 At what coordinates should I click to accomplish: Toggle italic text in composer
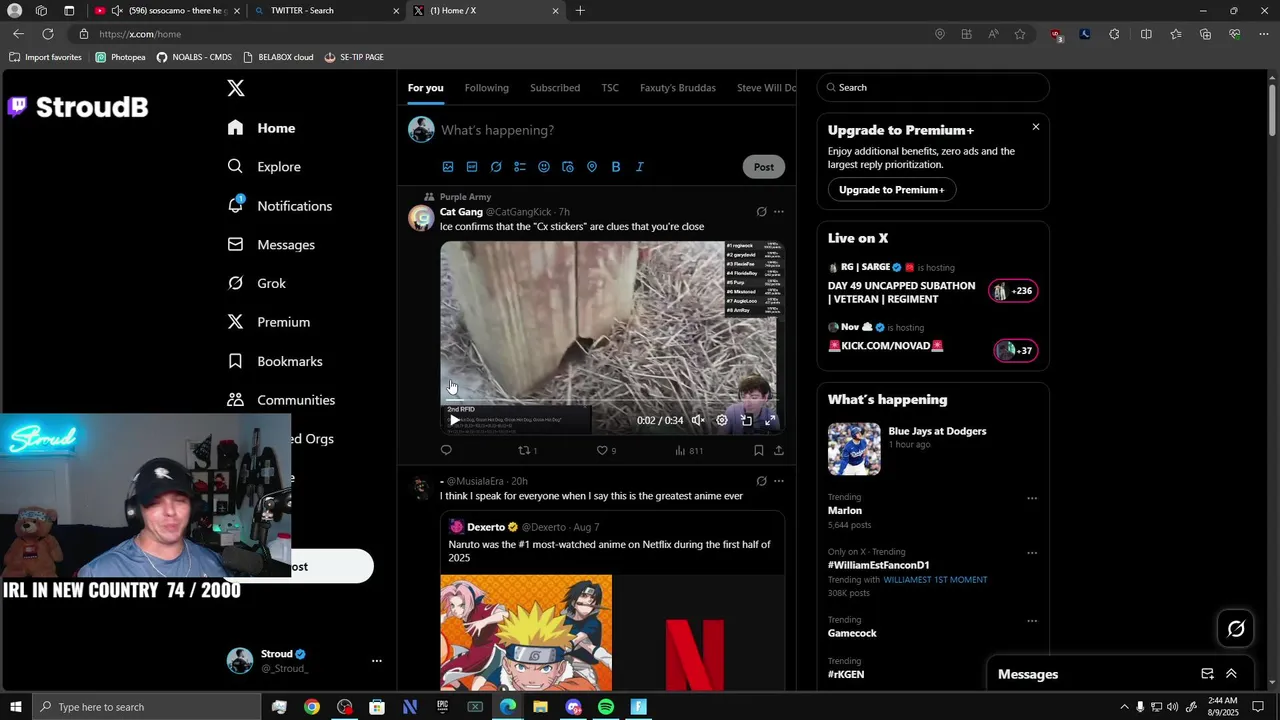[640, 167]
